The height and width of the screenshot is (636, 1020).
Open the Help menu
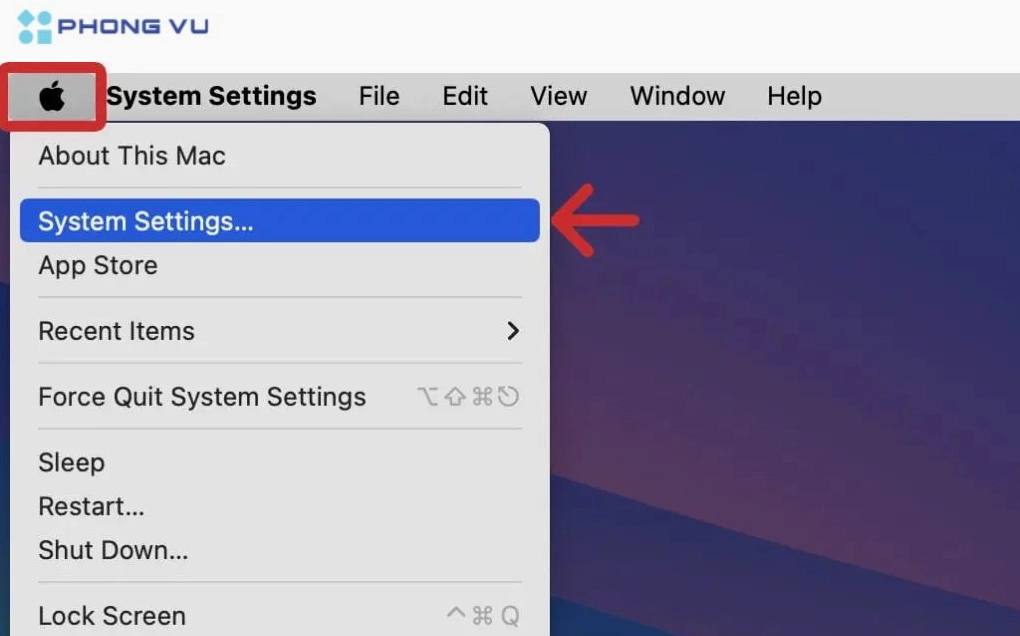(x=794, y=97)
